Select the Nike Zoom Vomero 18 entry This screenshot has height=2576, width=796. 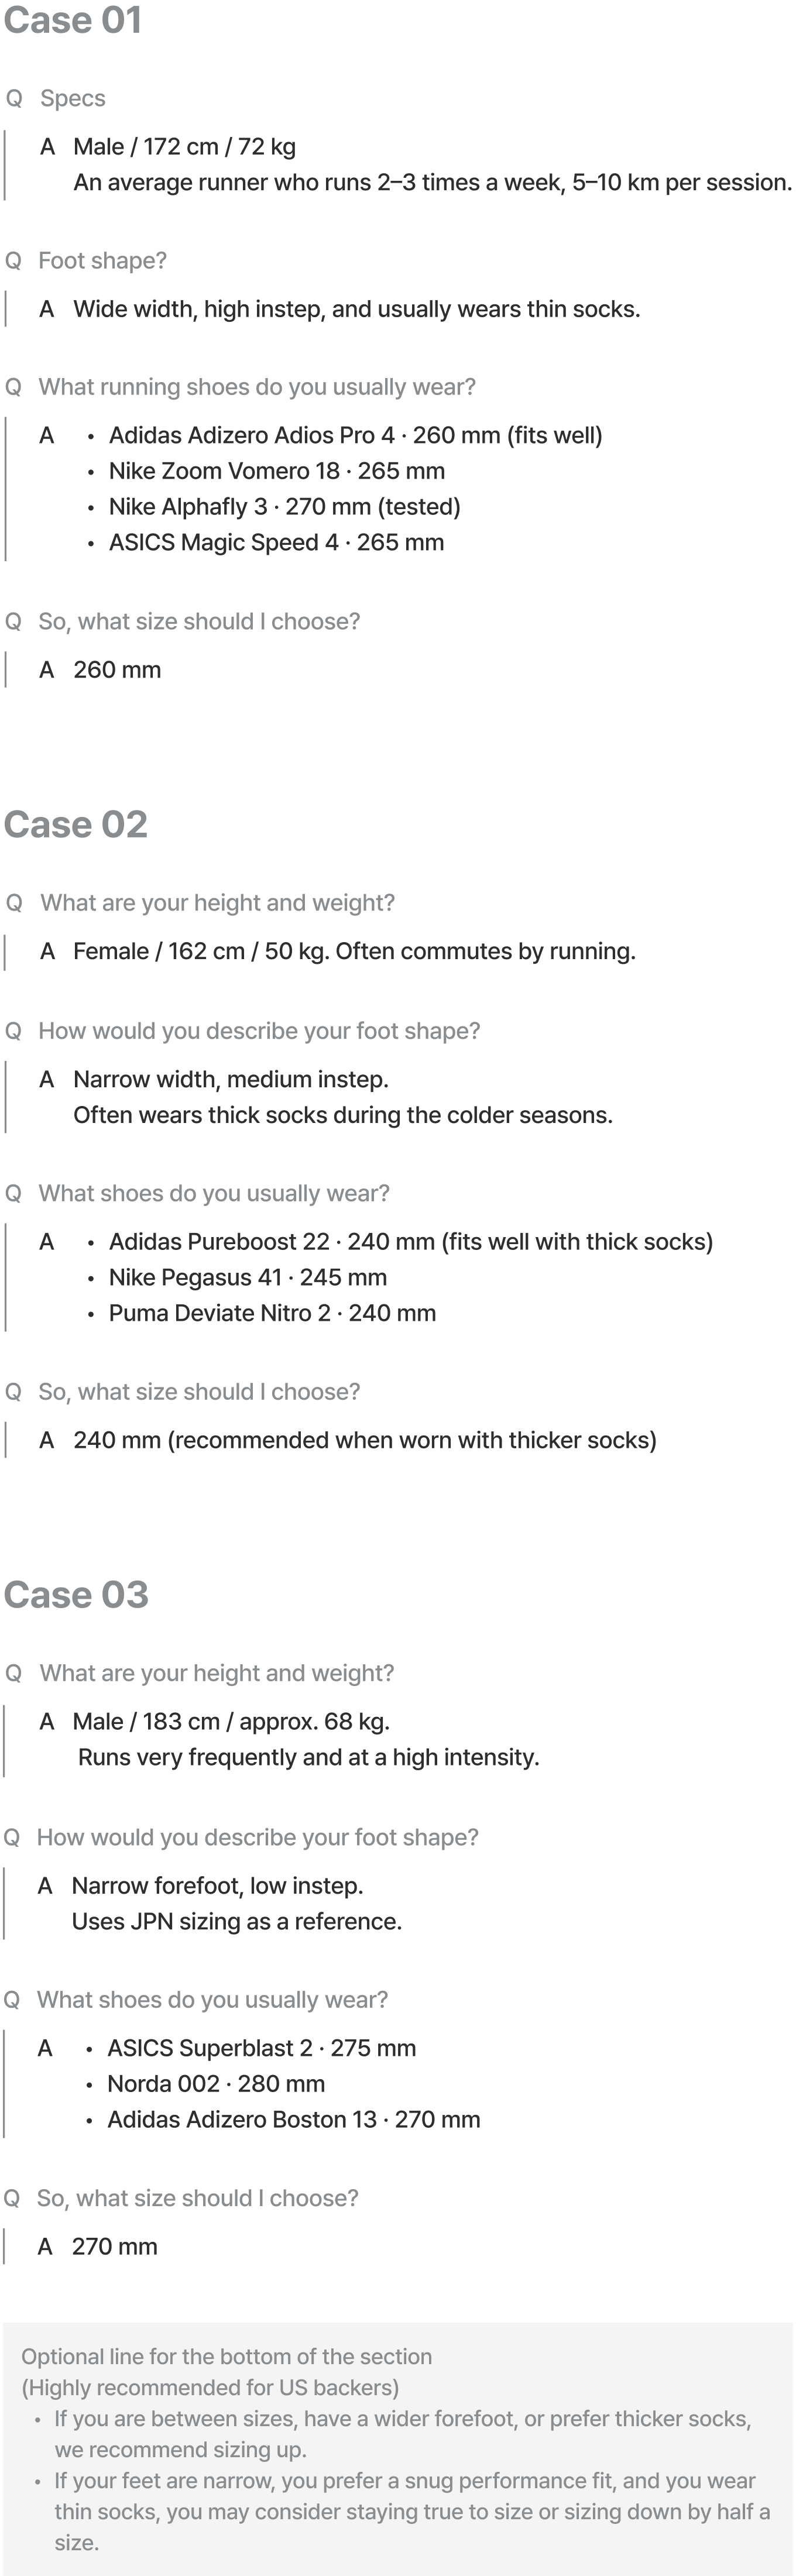pos(276,471)
